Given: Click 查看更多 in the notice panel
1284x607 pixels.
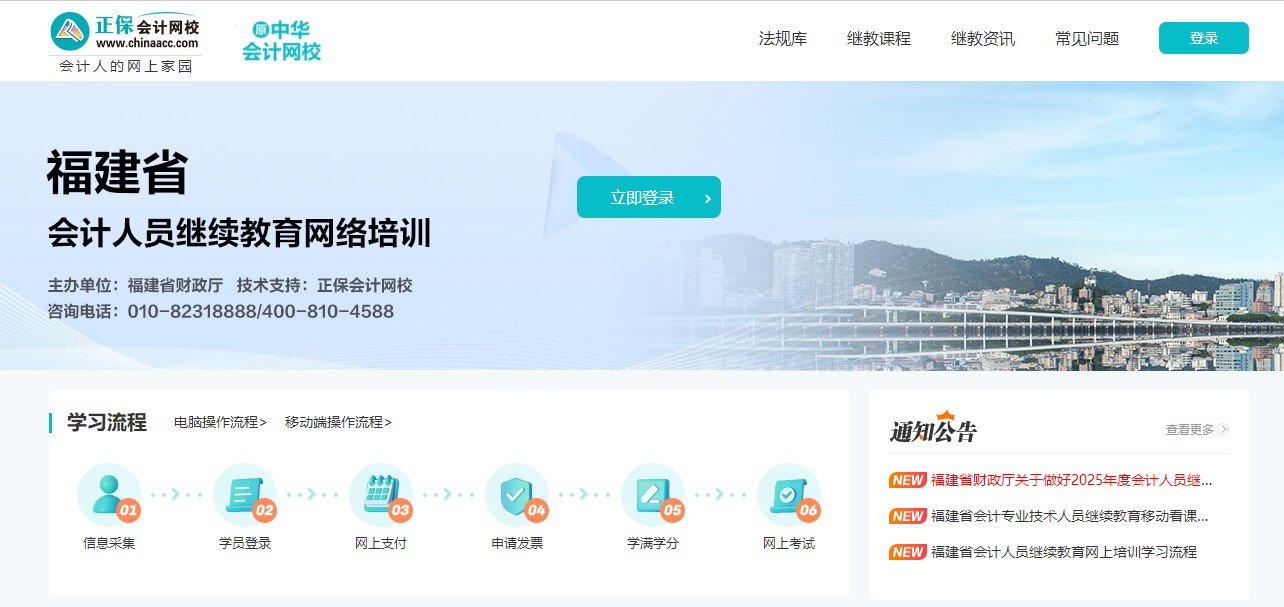Looking at the screenshot, I should [1190, 429].
